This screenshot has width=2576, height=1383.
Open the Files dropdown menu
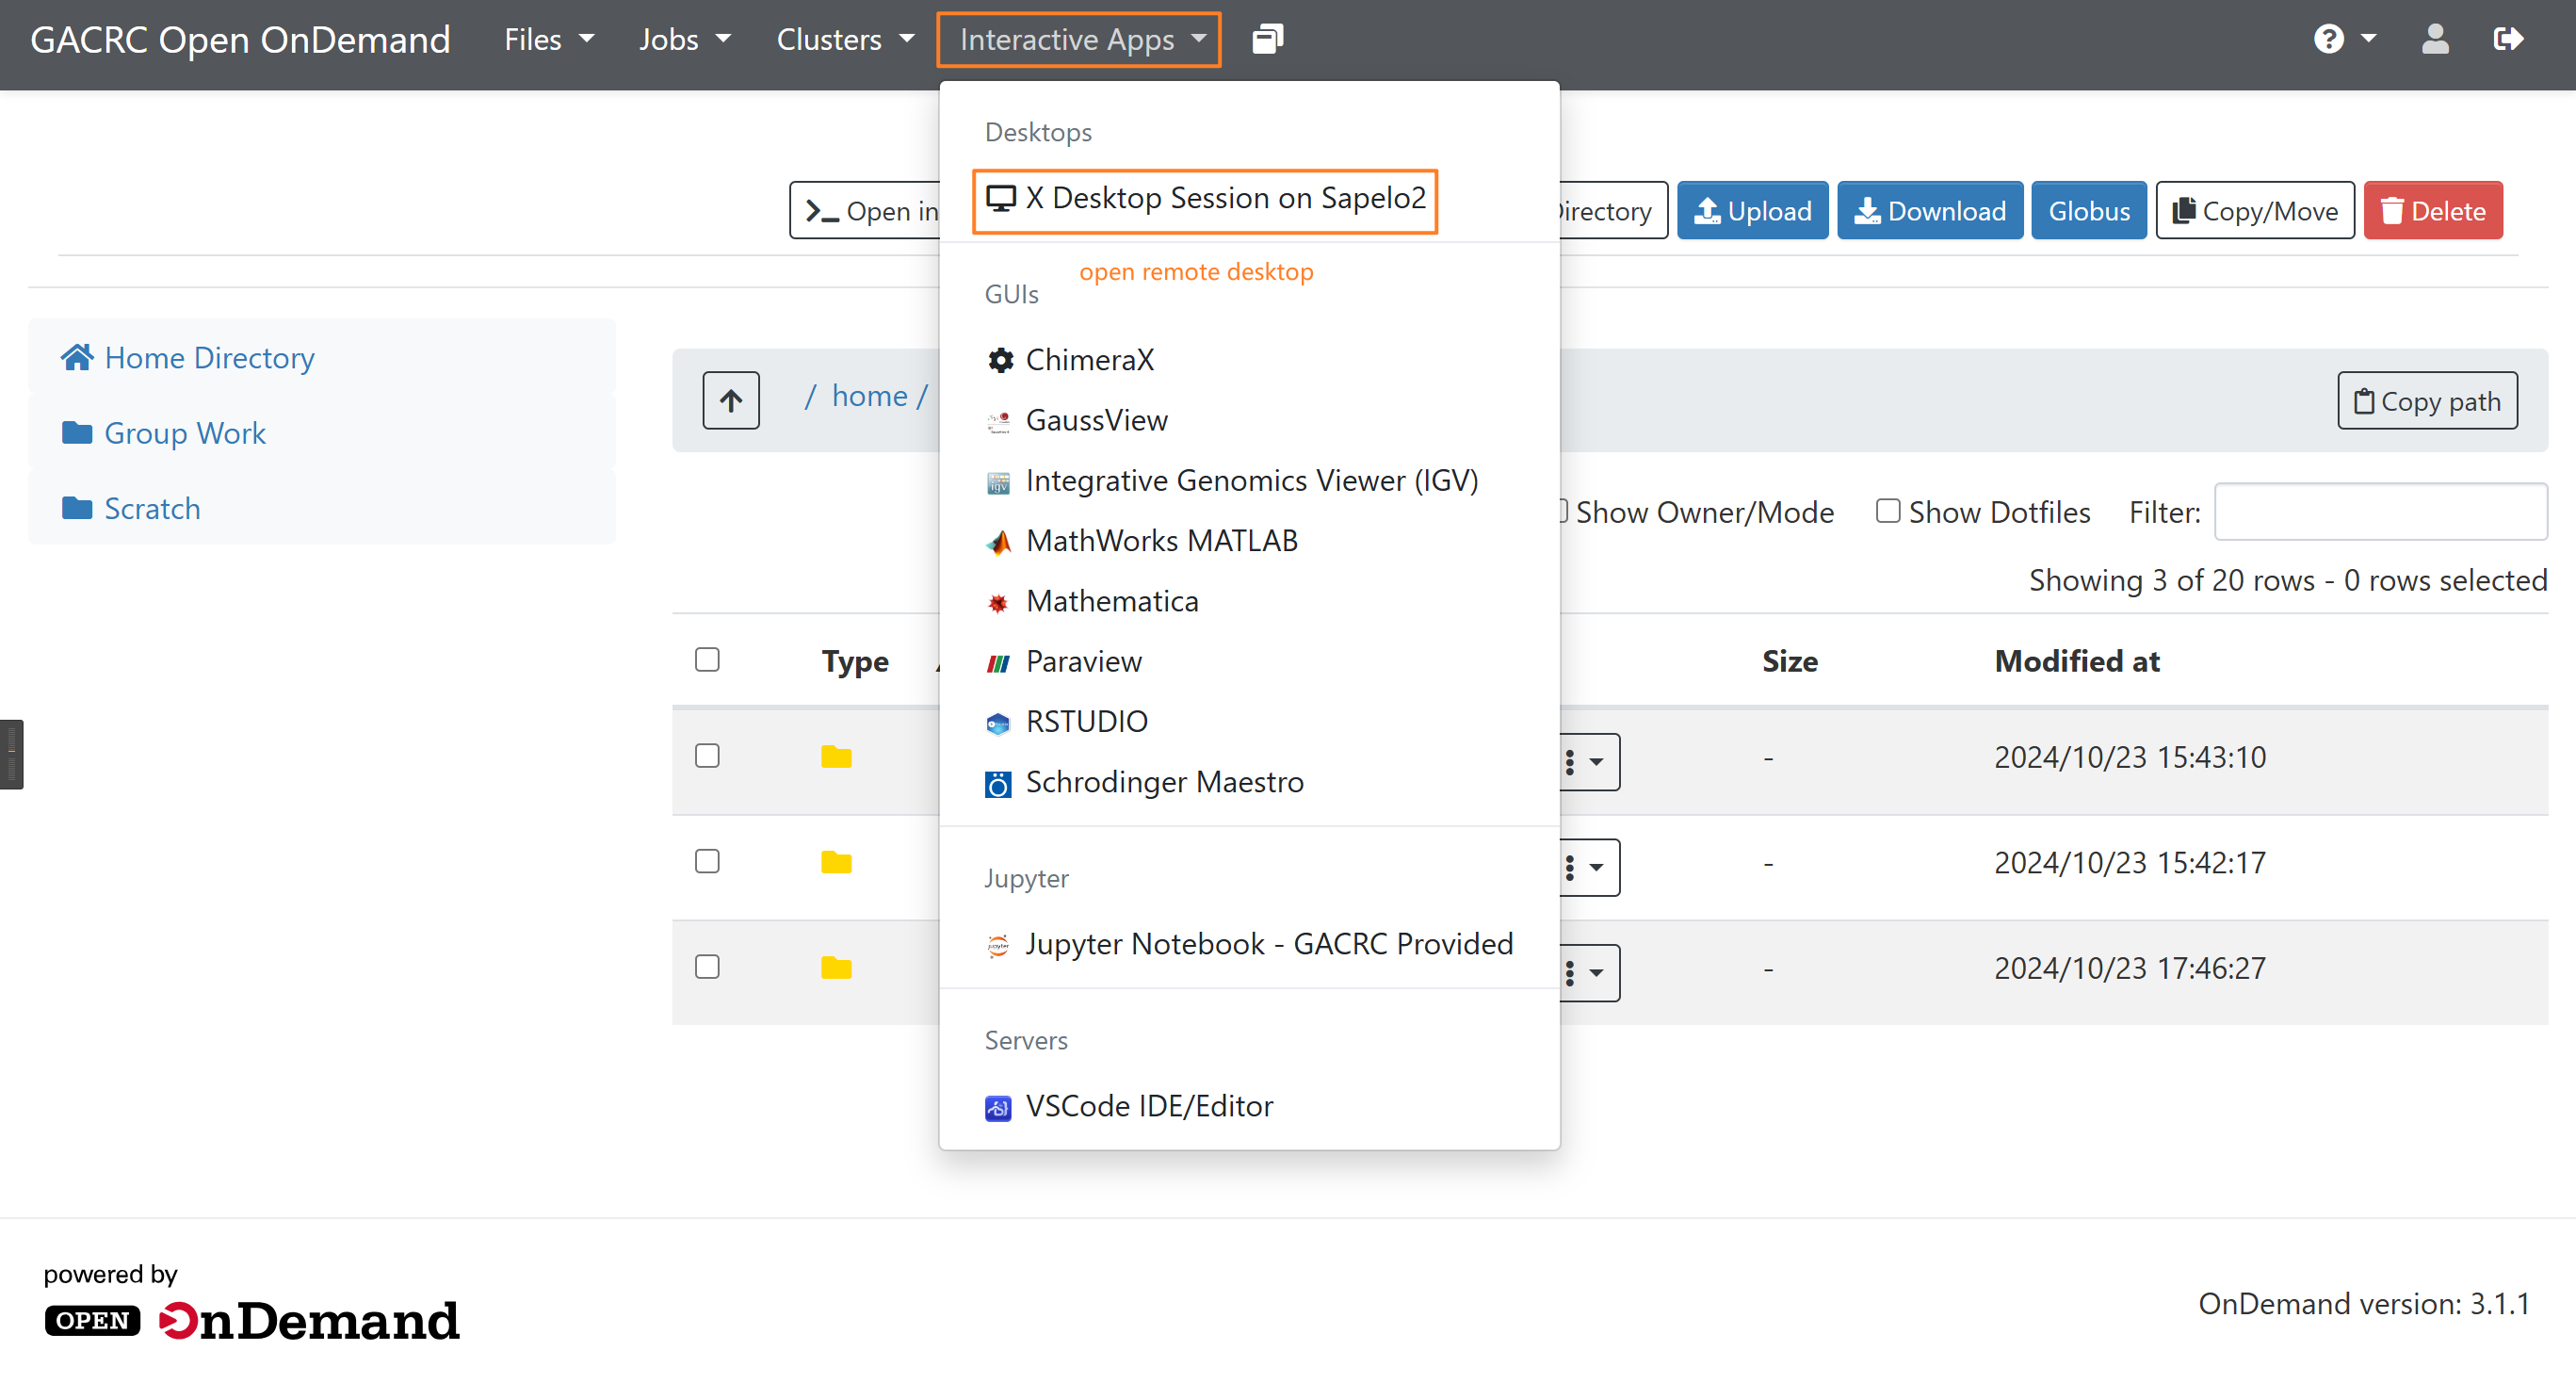tap(549, 39)
